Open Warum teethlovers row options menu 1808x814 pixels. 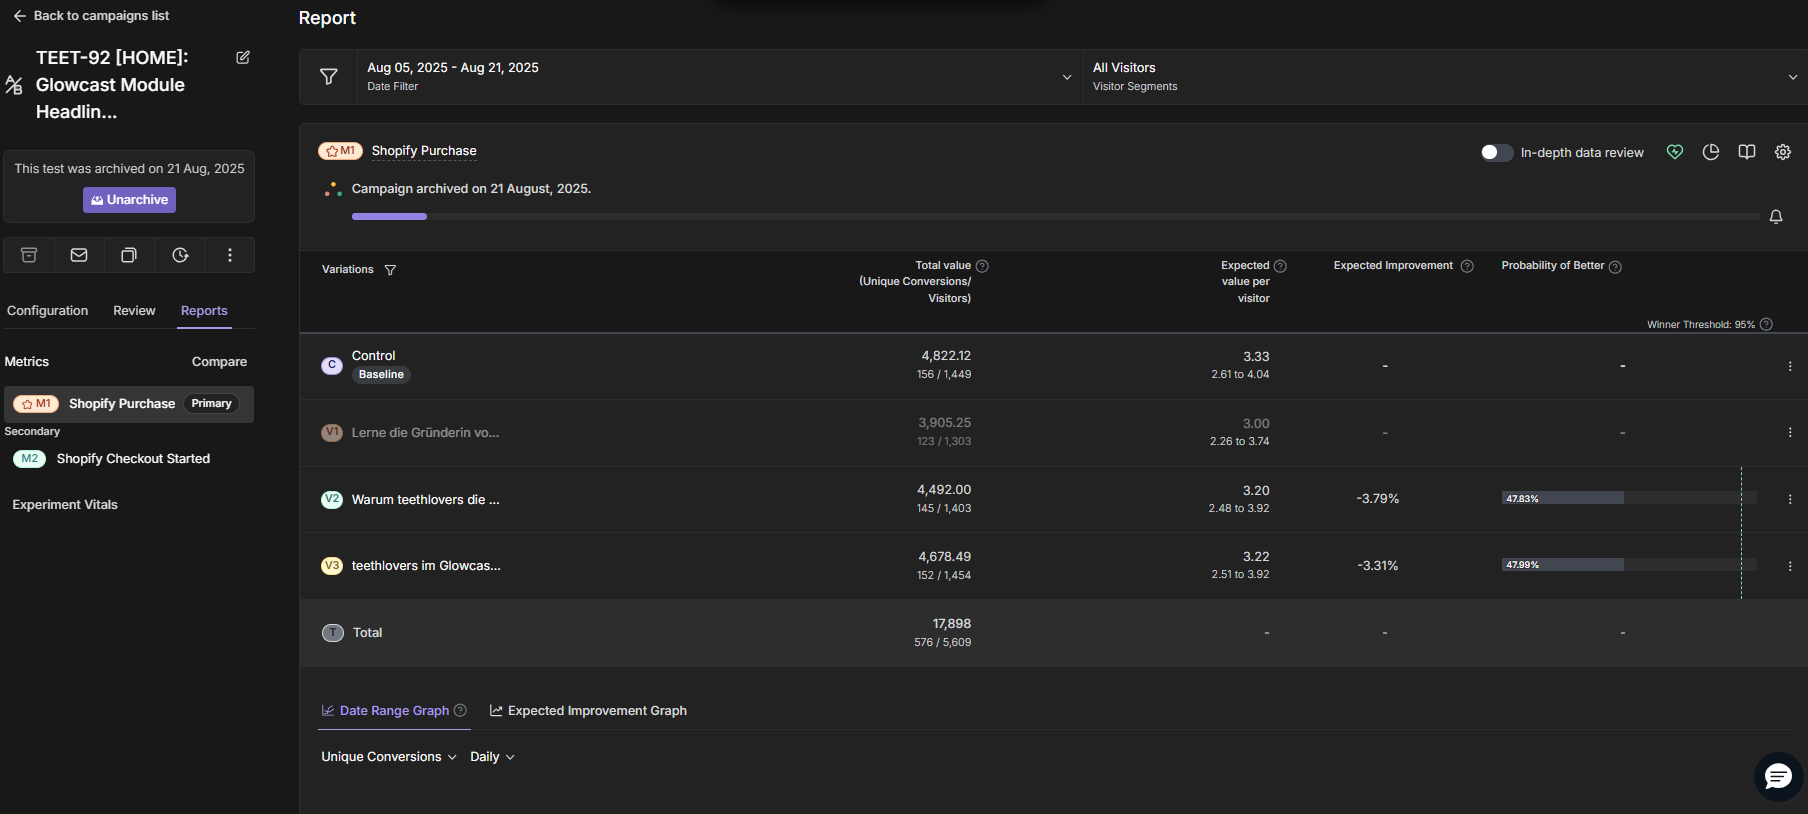(x=1790, y=499)
